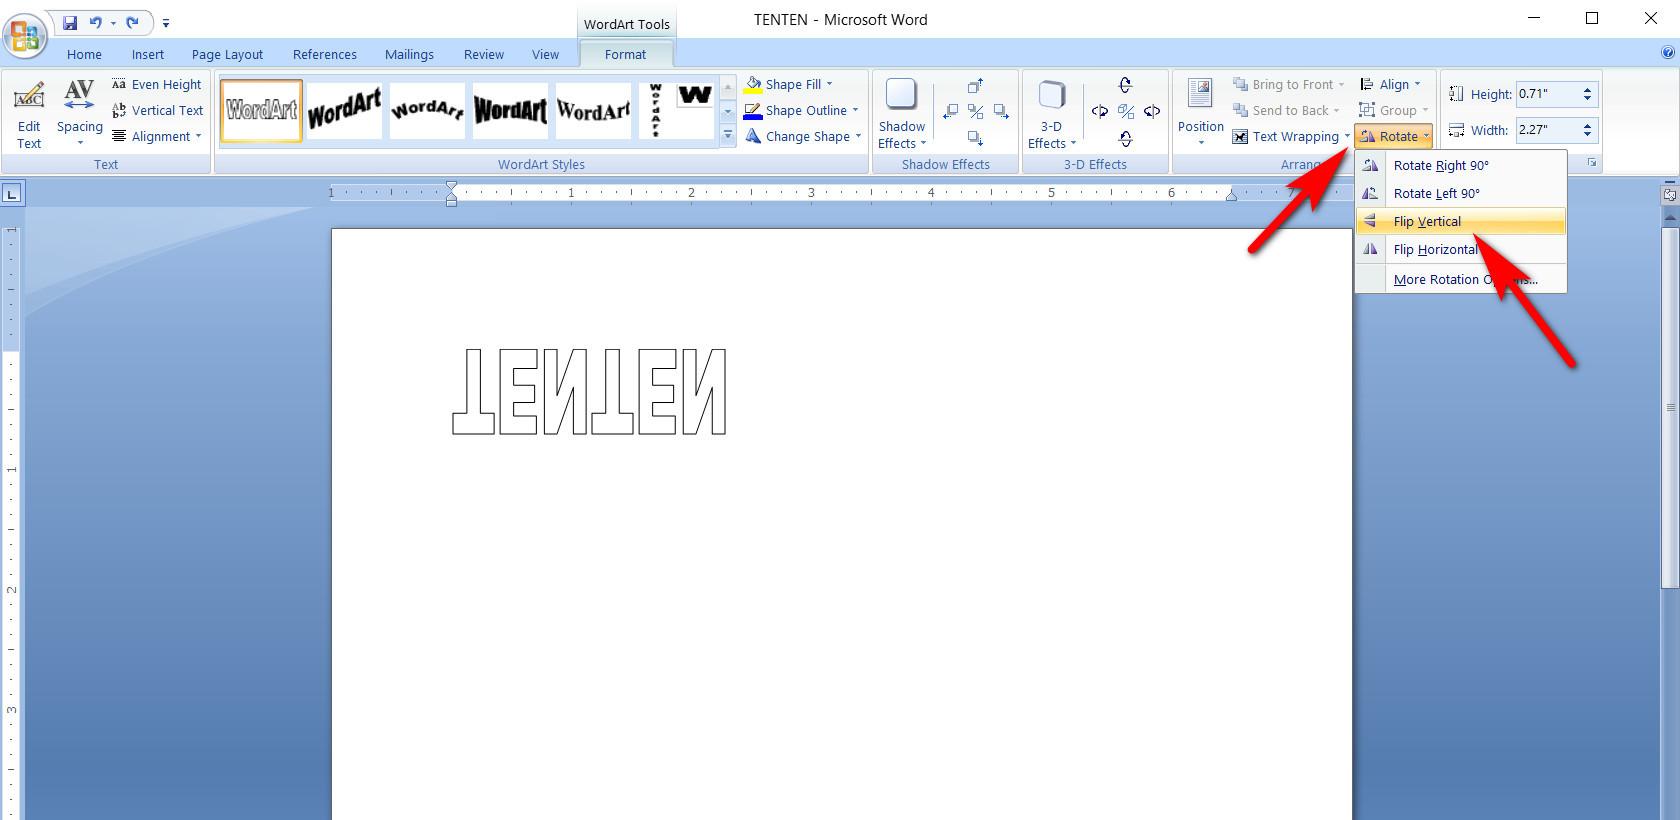
Task: Switch to Page Layout tab
Action: (227, 54)
